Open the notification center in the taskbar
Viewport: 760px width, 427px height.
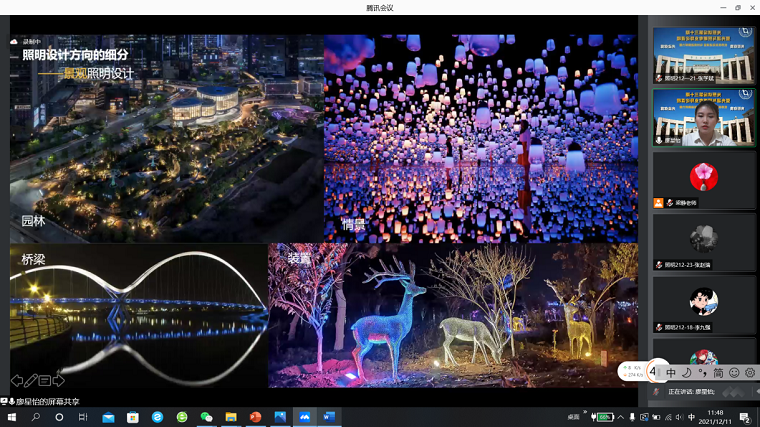(745, 417)
